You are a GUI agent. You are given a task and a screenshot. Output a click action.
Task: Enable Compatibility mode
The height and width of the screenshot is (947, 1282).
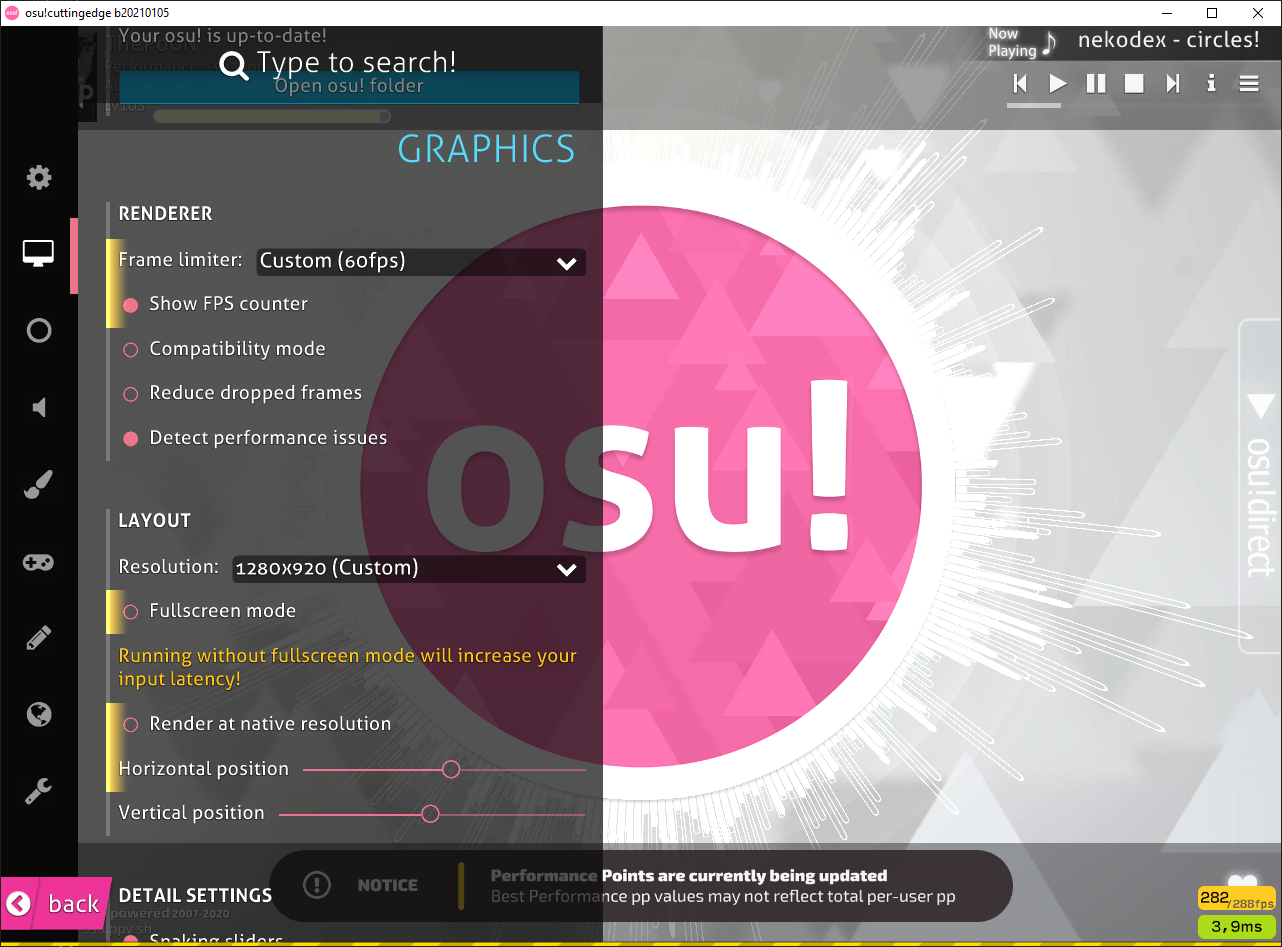pyautogui.click(x=130, y=348)
